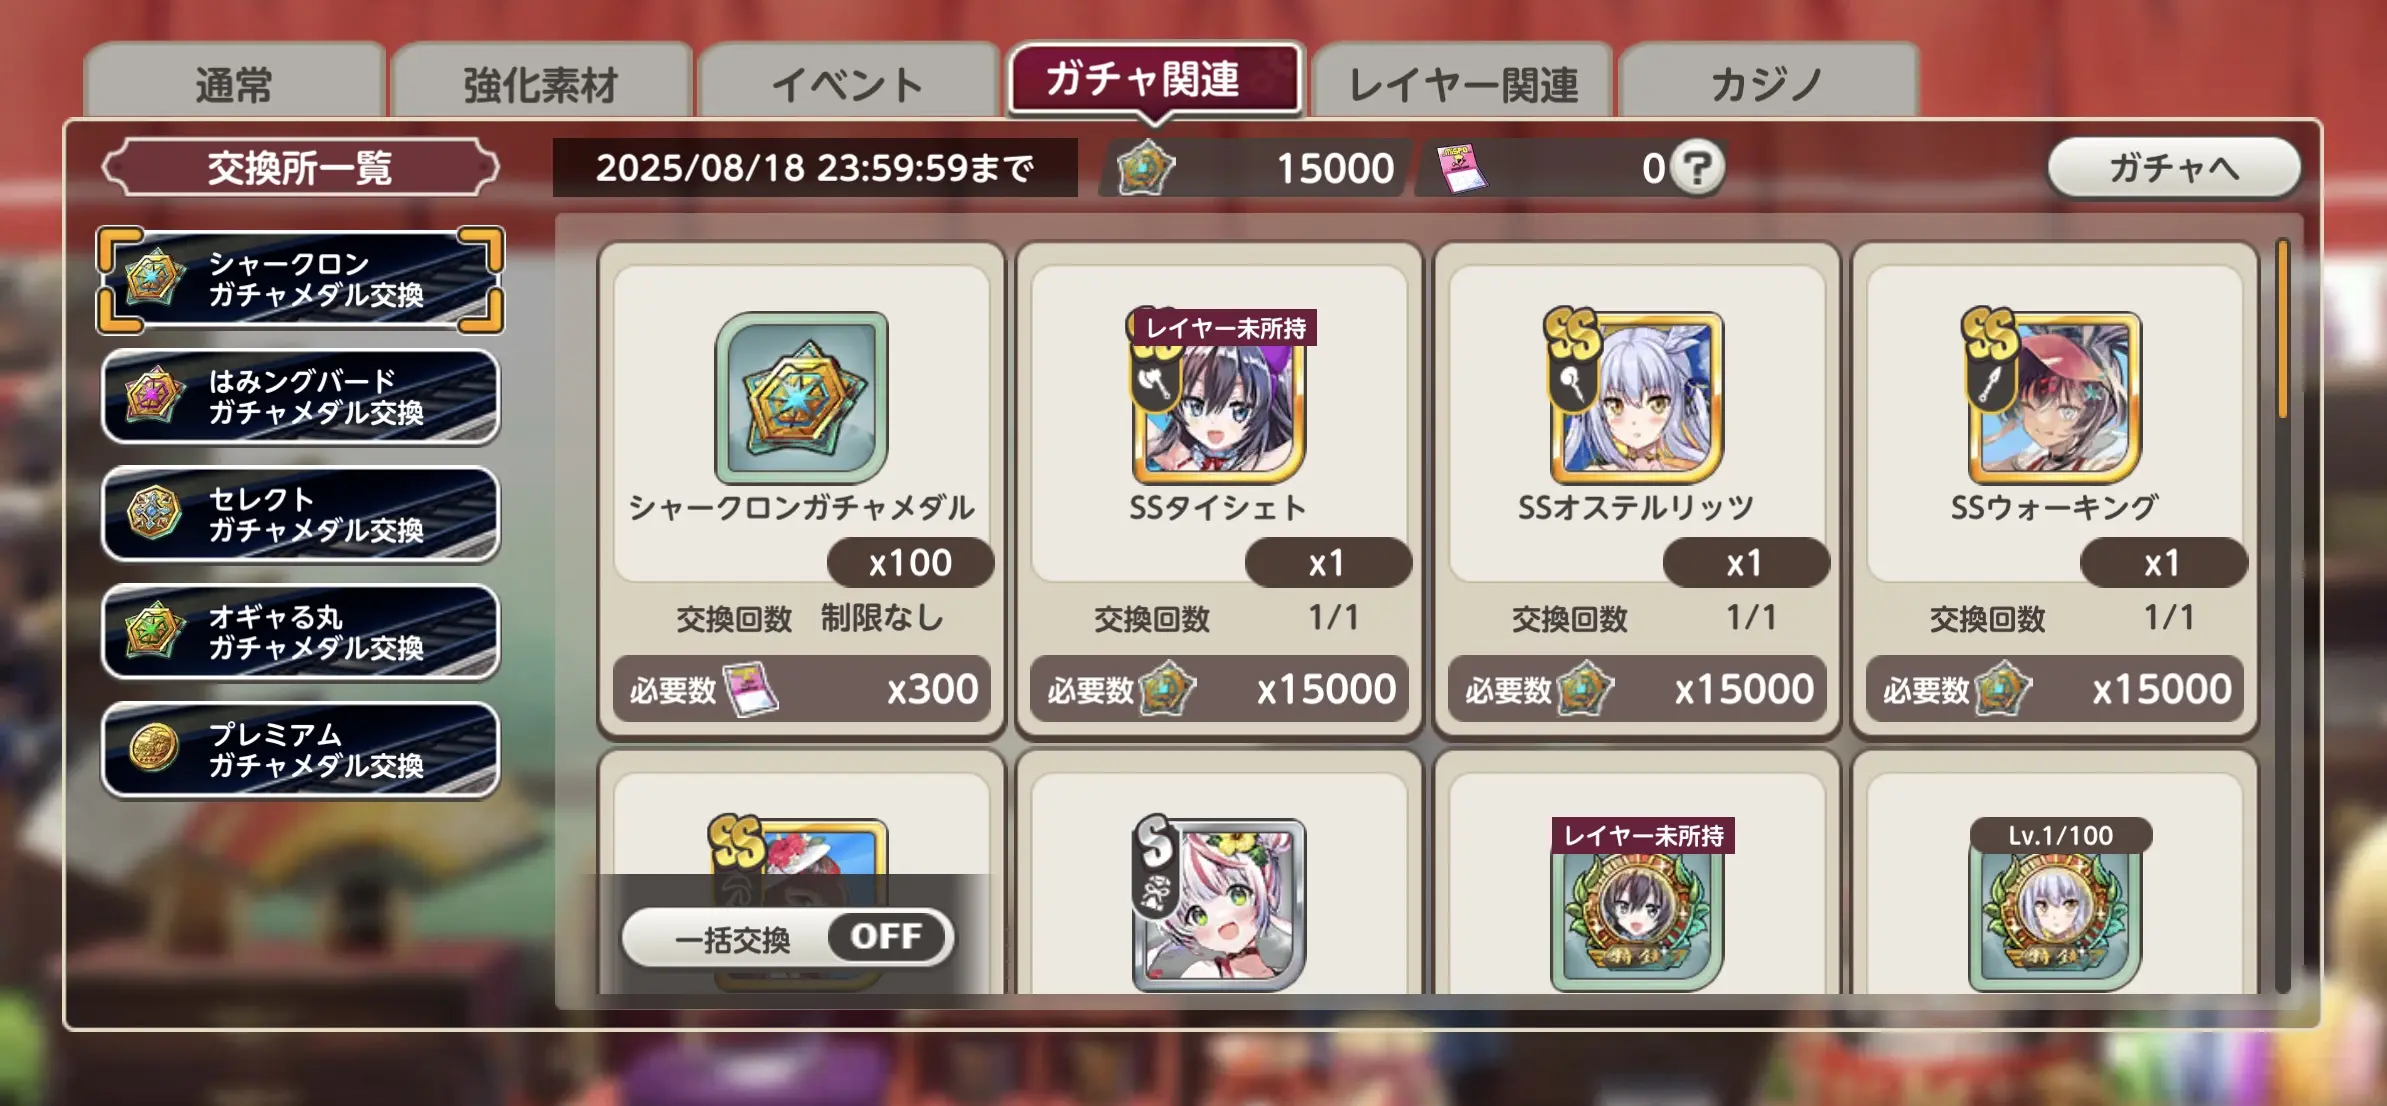
Task: Choose オギャる丸 ガチャメダル交換 from list
Action: [x=301, y=632]
